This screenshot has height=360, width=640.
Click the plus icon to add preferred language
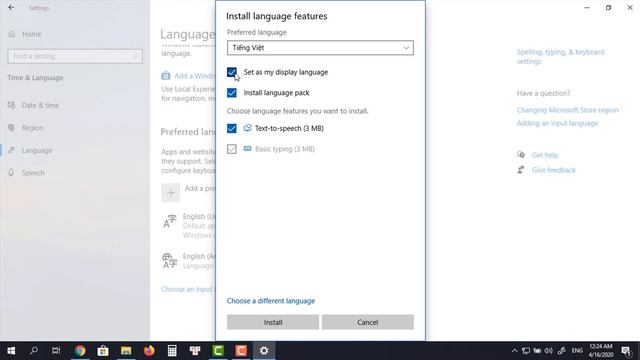[x=171, y=193]
